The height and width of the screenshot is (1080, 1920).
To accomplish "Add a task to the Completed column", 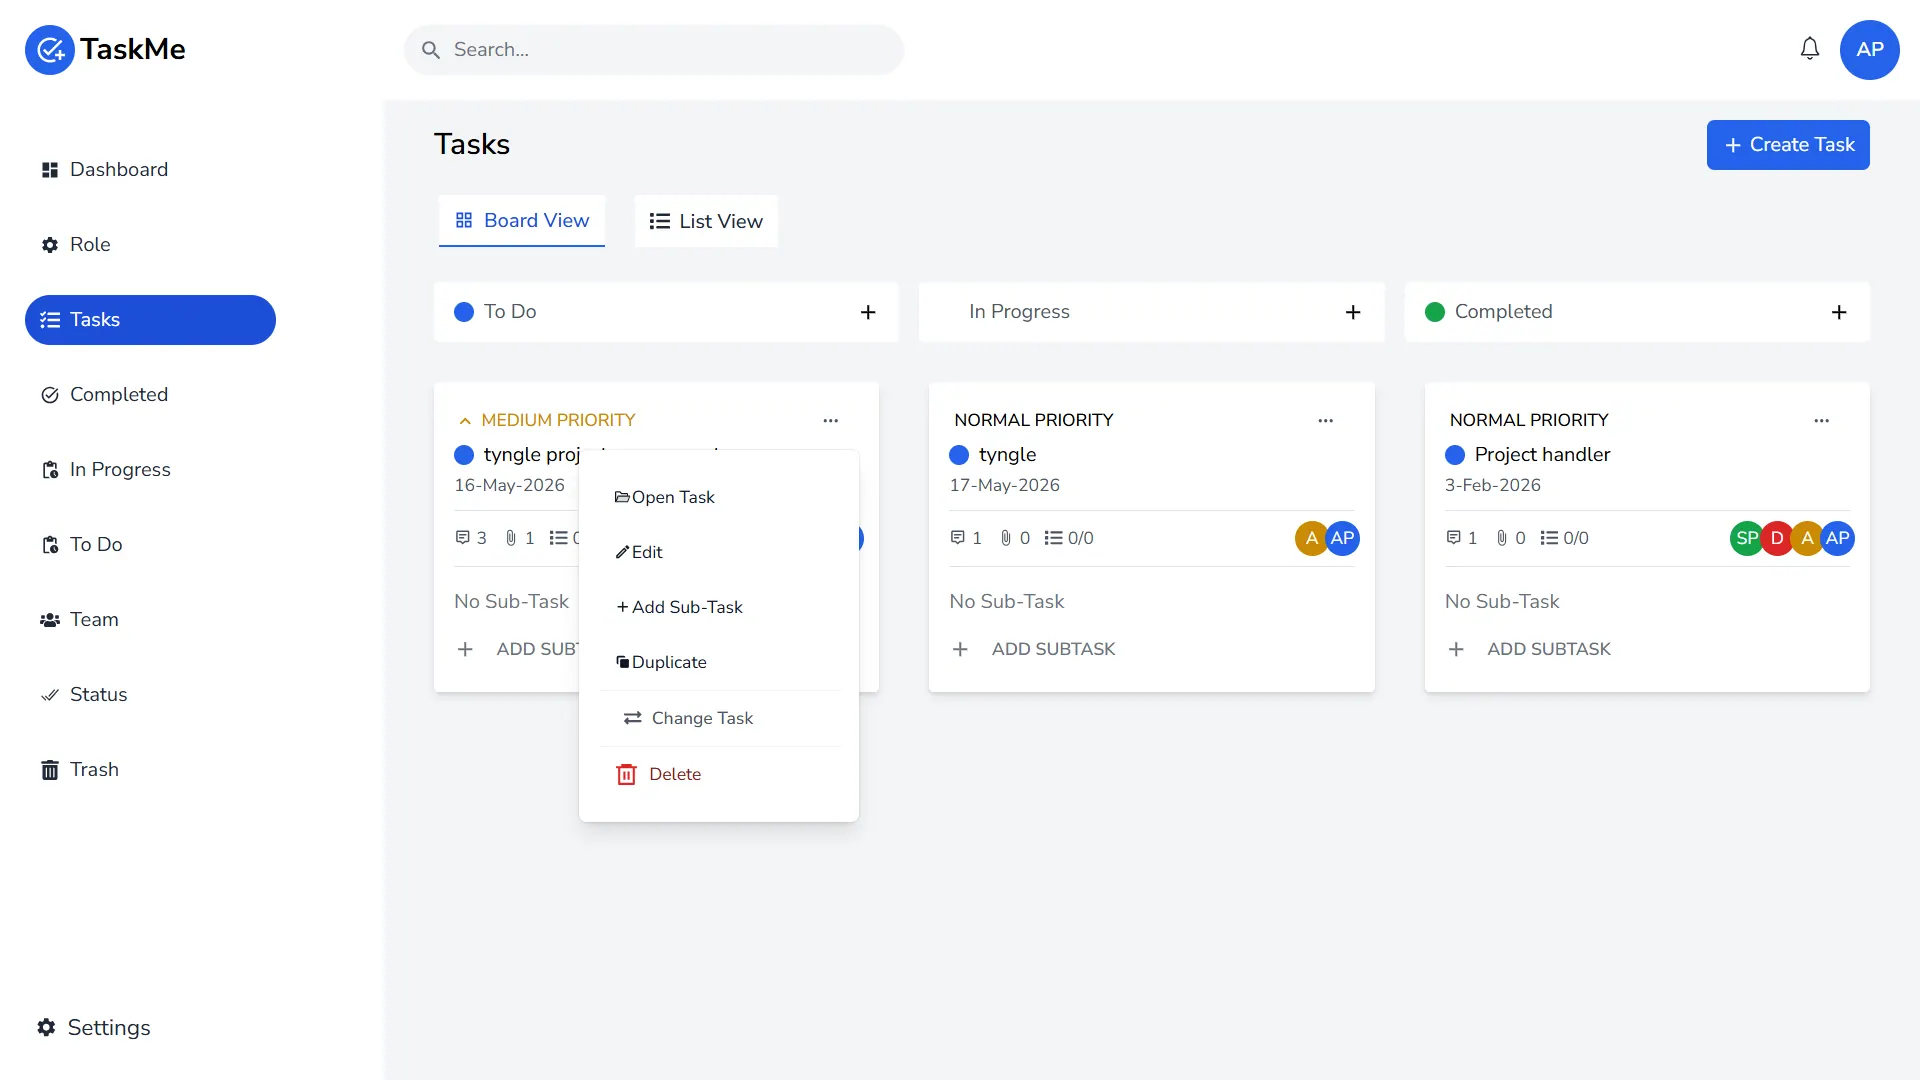I will point(1839,312).
